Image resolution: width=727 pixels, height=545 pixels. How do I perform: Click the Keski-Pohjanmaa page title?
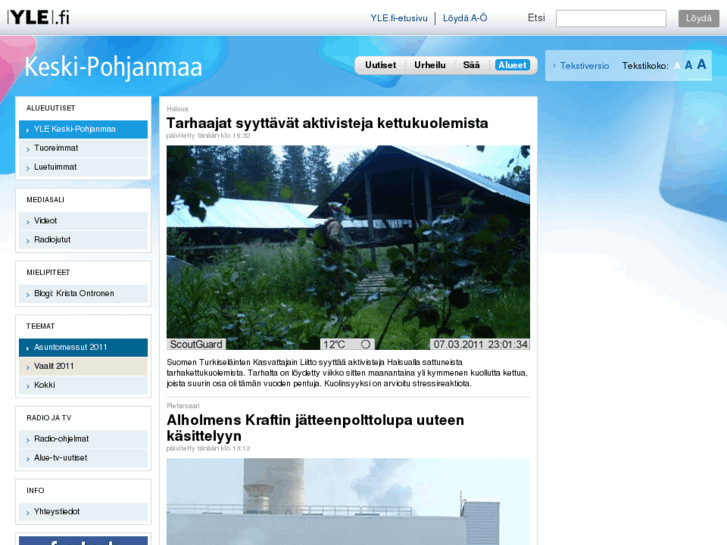[114, 67]
